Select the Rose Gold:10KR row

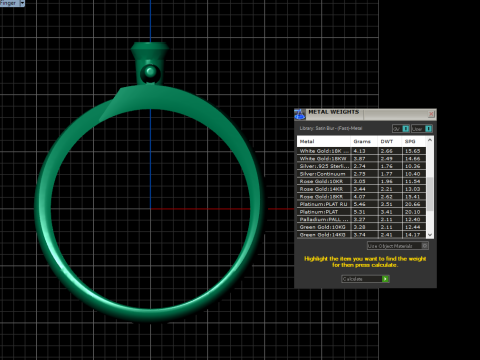click(x=361, y=181)
